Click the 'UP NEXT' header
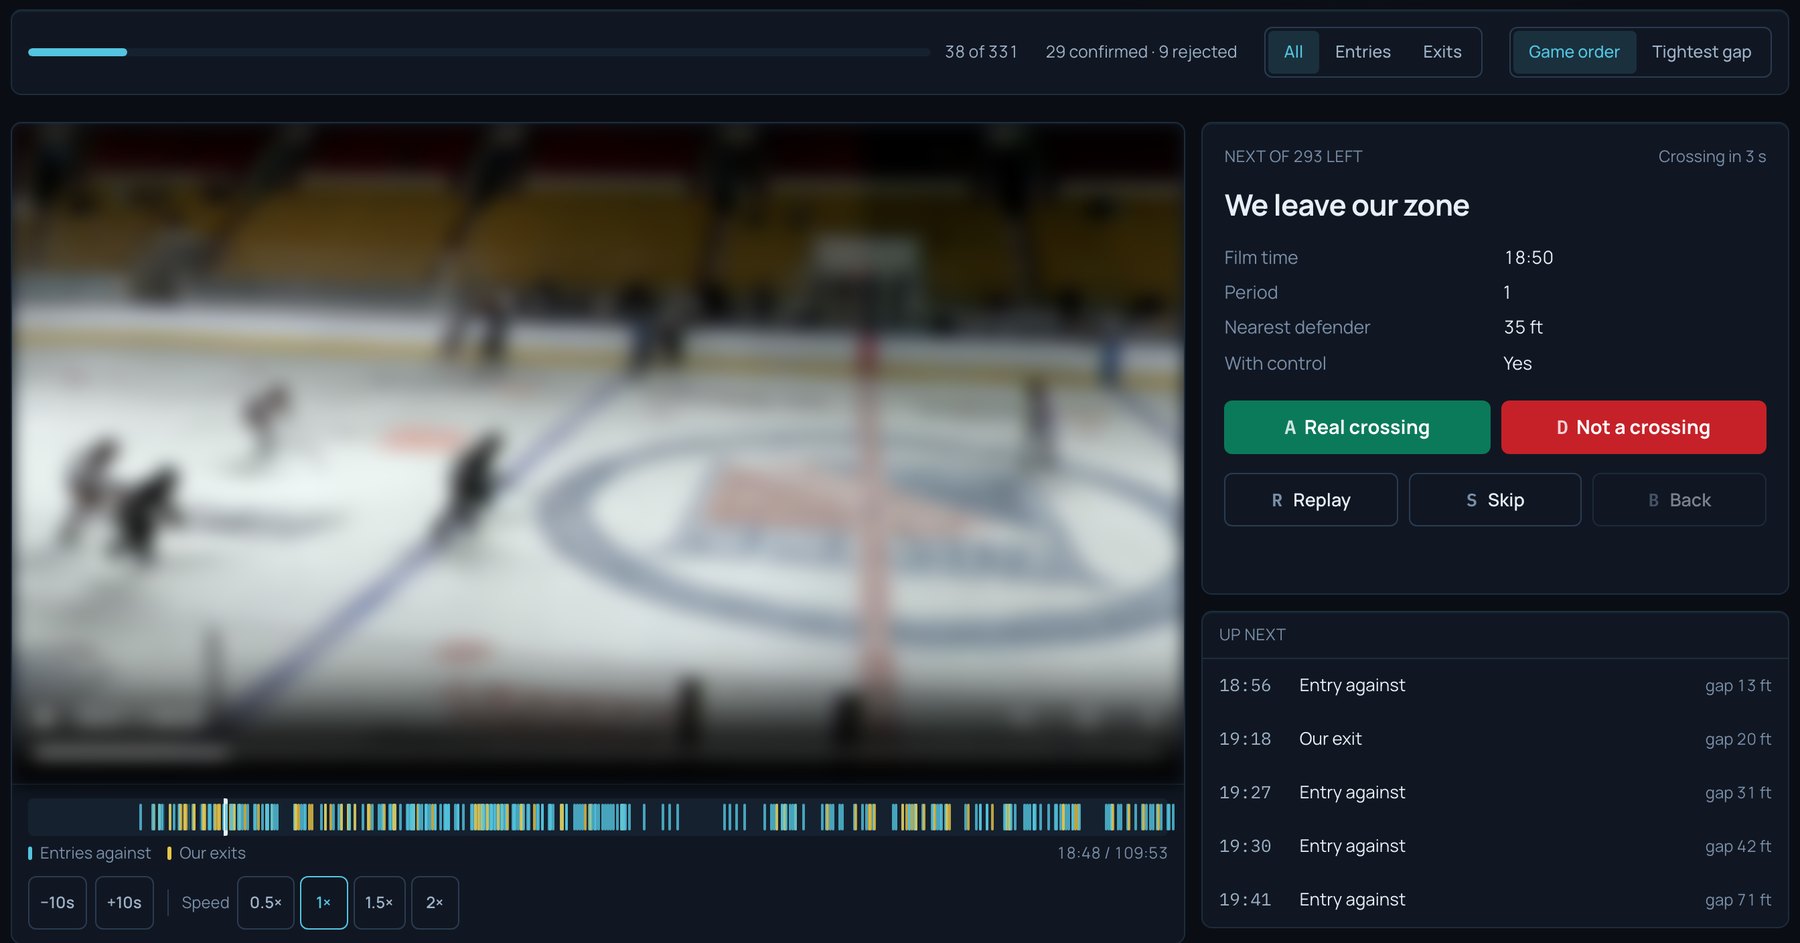1800x943 pixels. (1252, 635)
